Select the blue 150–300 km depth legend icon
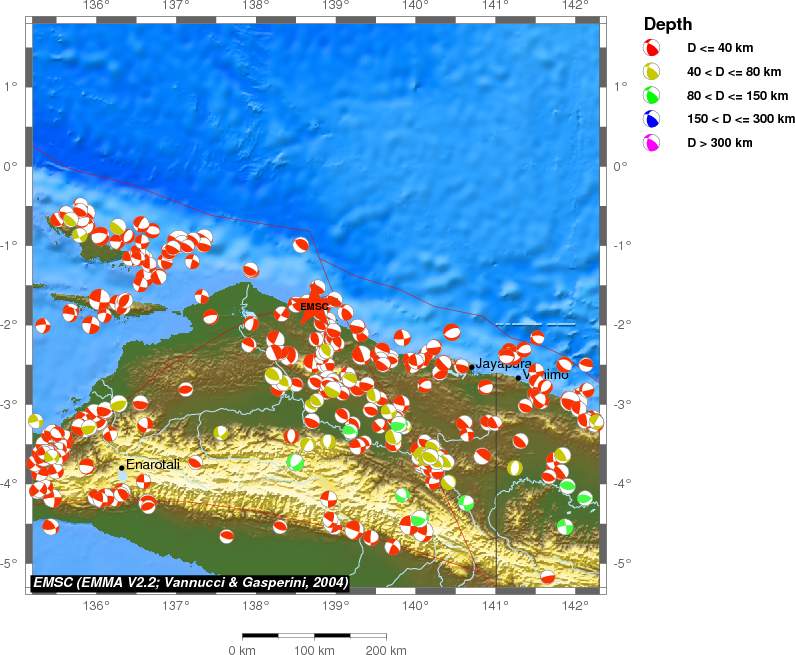Image resolution: width=795 pixels, height=655 pixels. pyautogui.click(x=652, y=120)
